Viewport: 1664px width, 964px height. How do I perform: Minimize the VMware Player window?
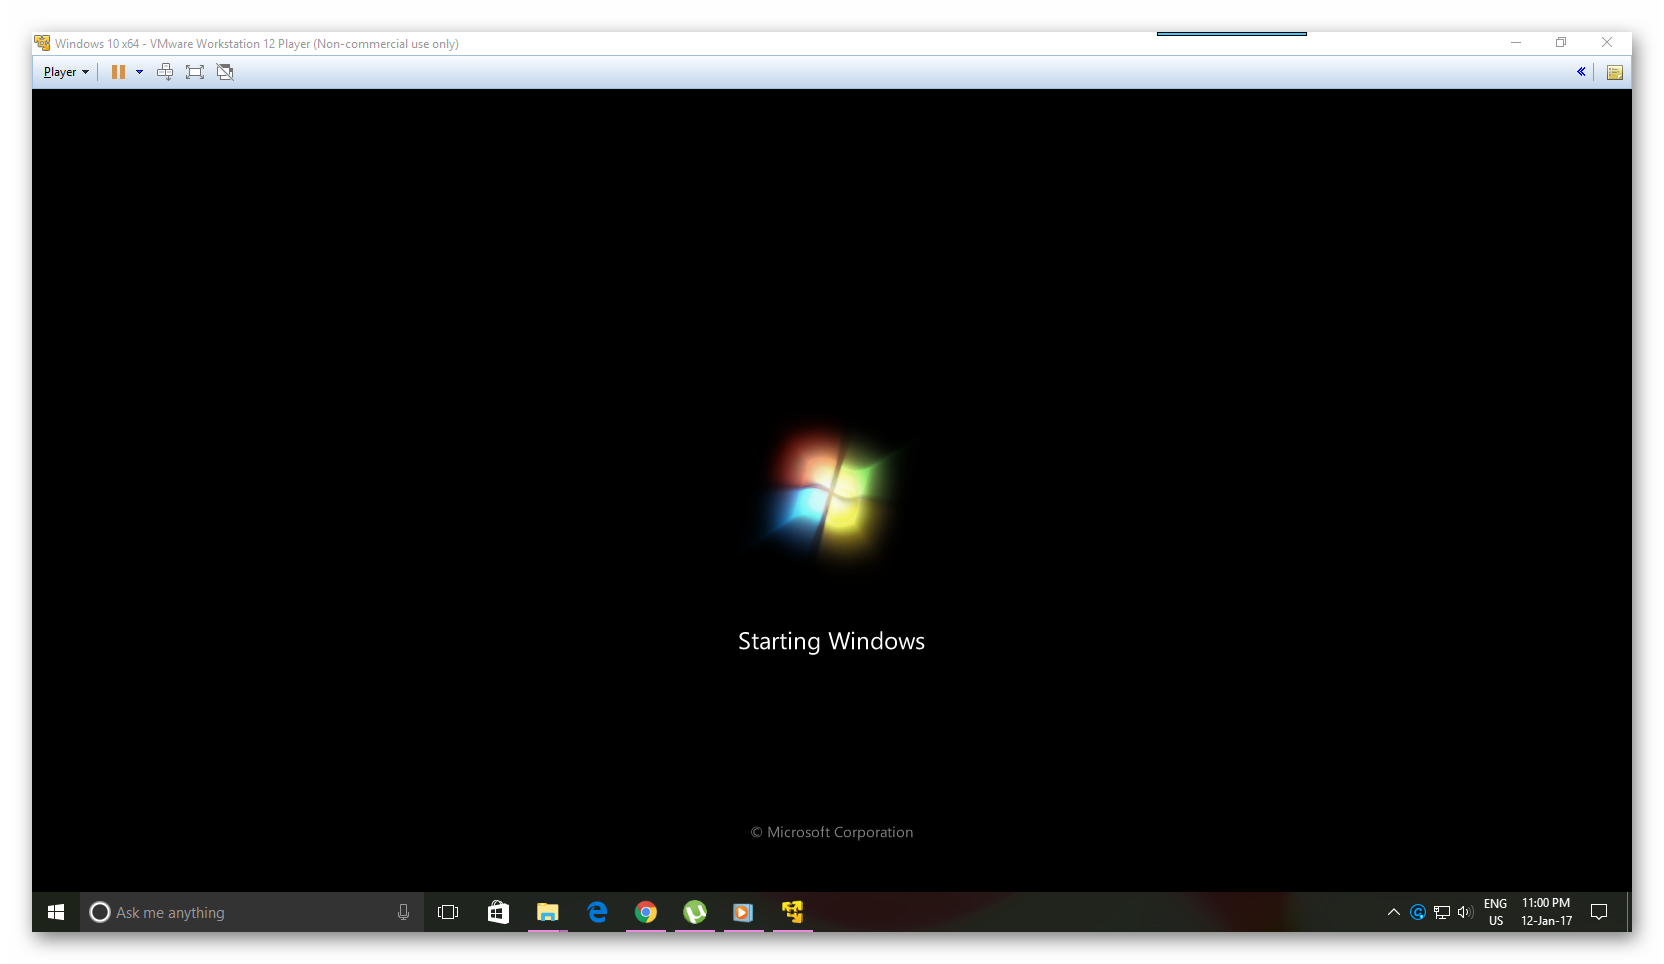(x=1516, y=43)
